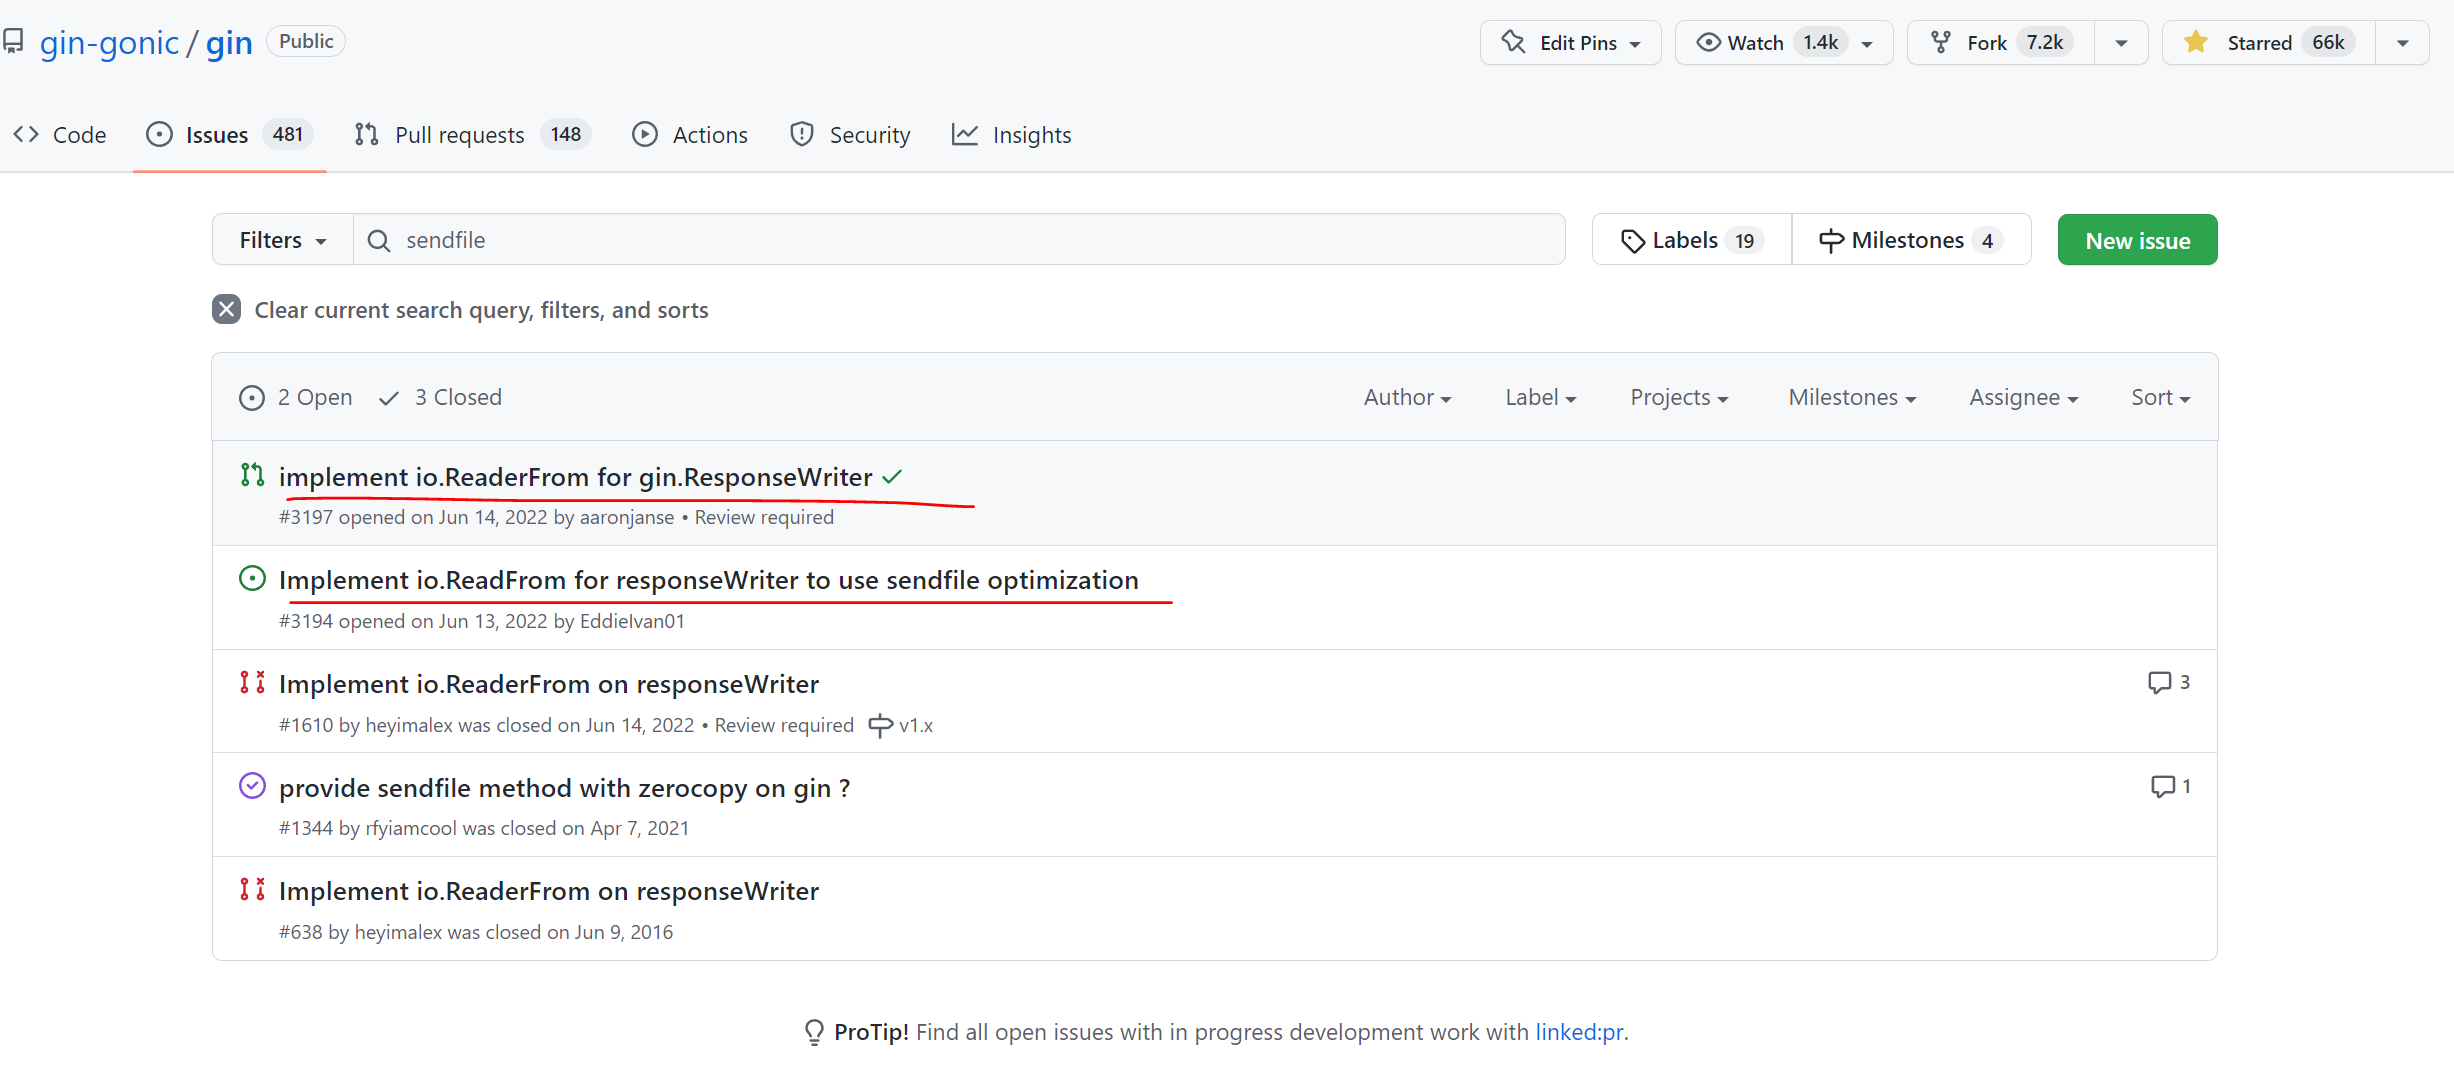2454x1077 pixels.
Task: Click "Clear current search query, filters, and sorts"
Action: tap(460, 310)
